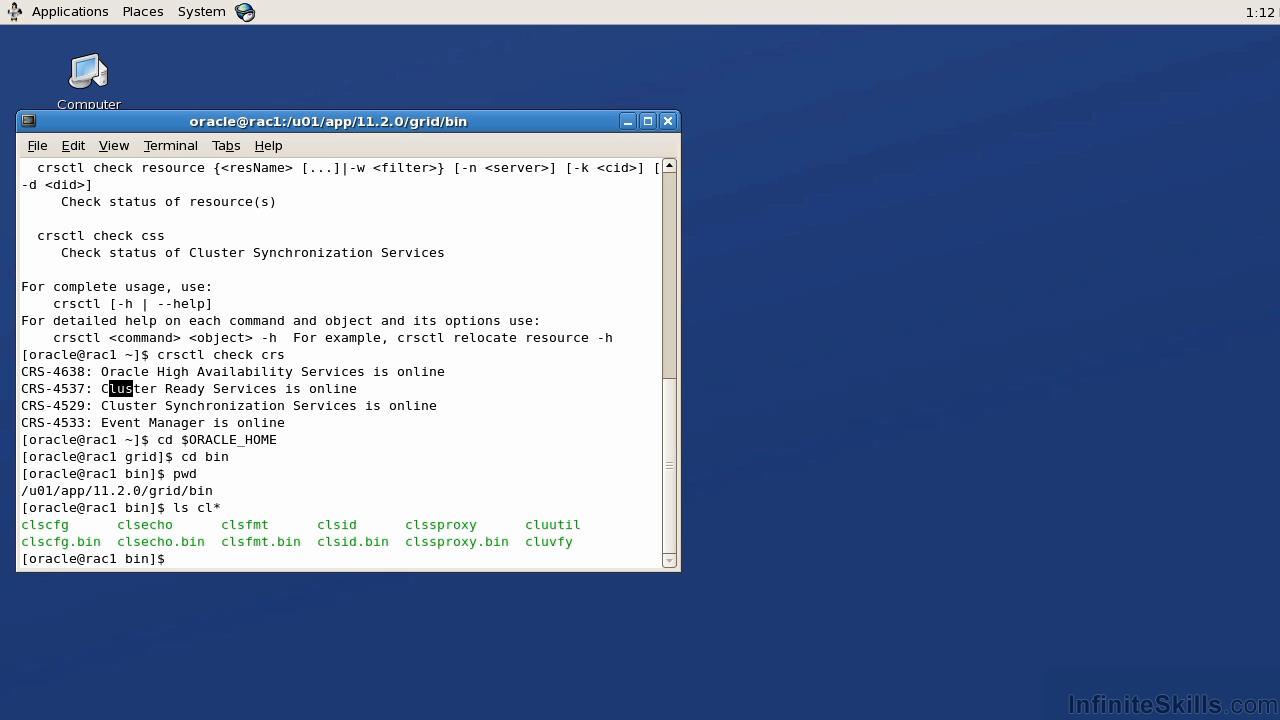The width and height of the screenshot is (1280, 720).
Task: Click 'clssproxy.bin' in the listing
Action: pyautogui.click(x=457, y=542)
